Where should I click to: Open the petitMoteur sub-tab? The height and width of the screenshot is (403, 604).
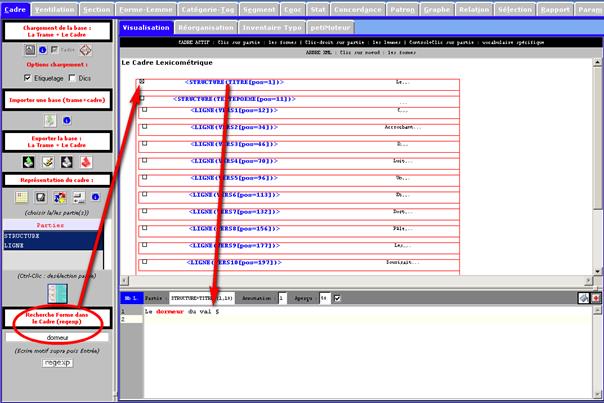[x=331, y=28]
